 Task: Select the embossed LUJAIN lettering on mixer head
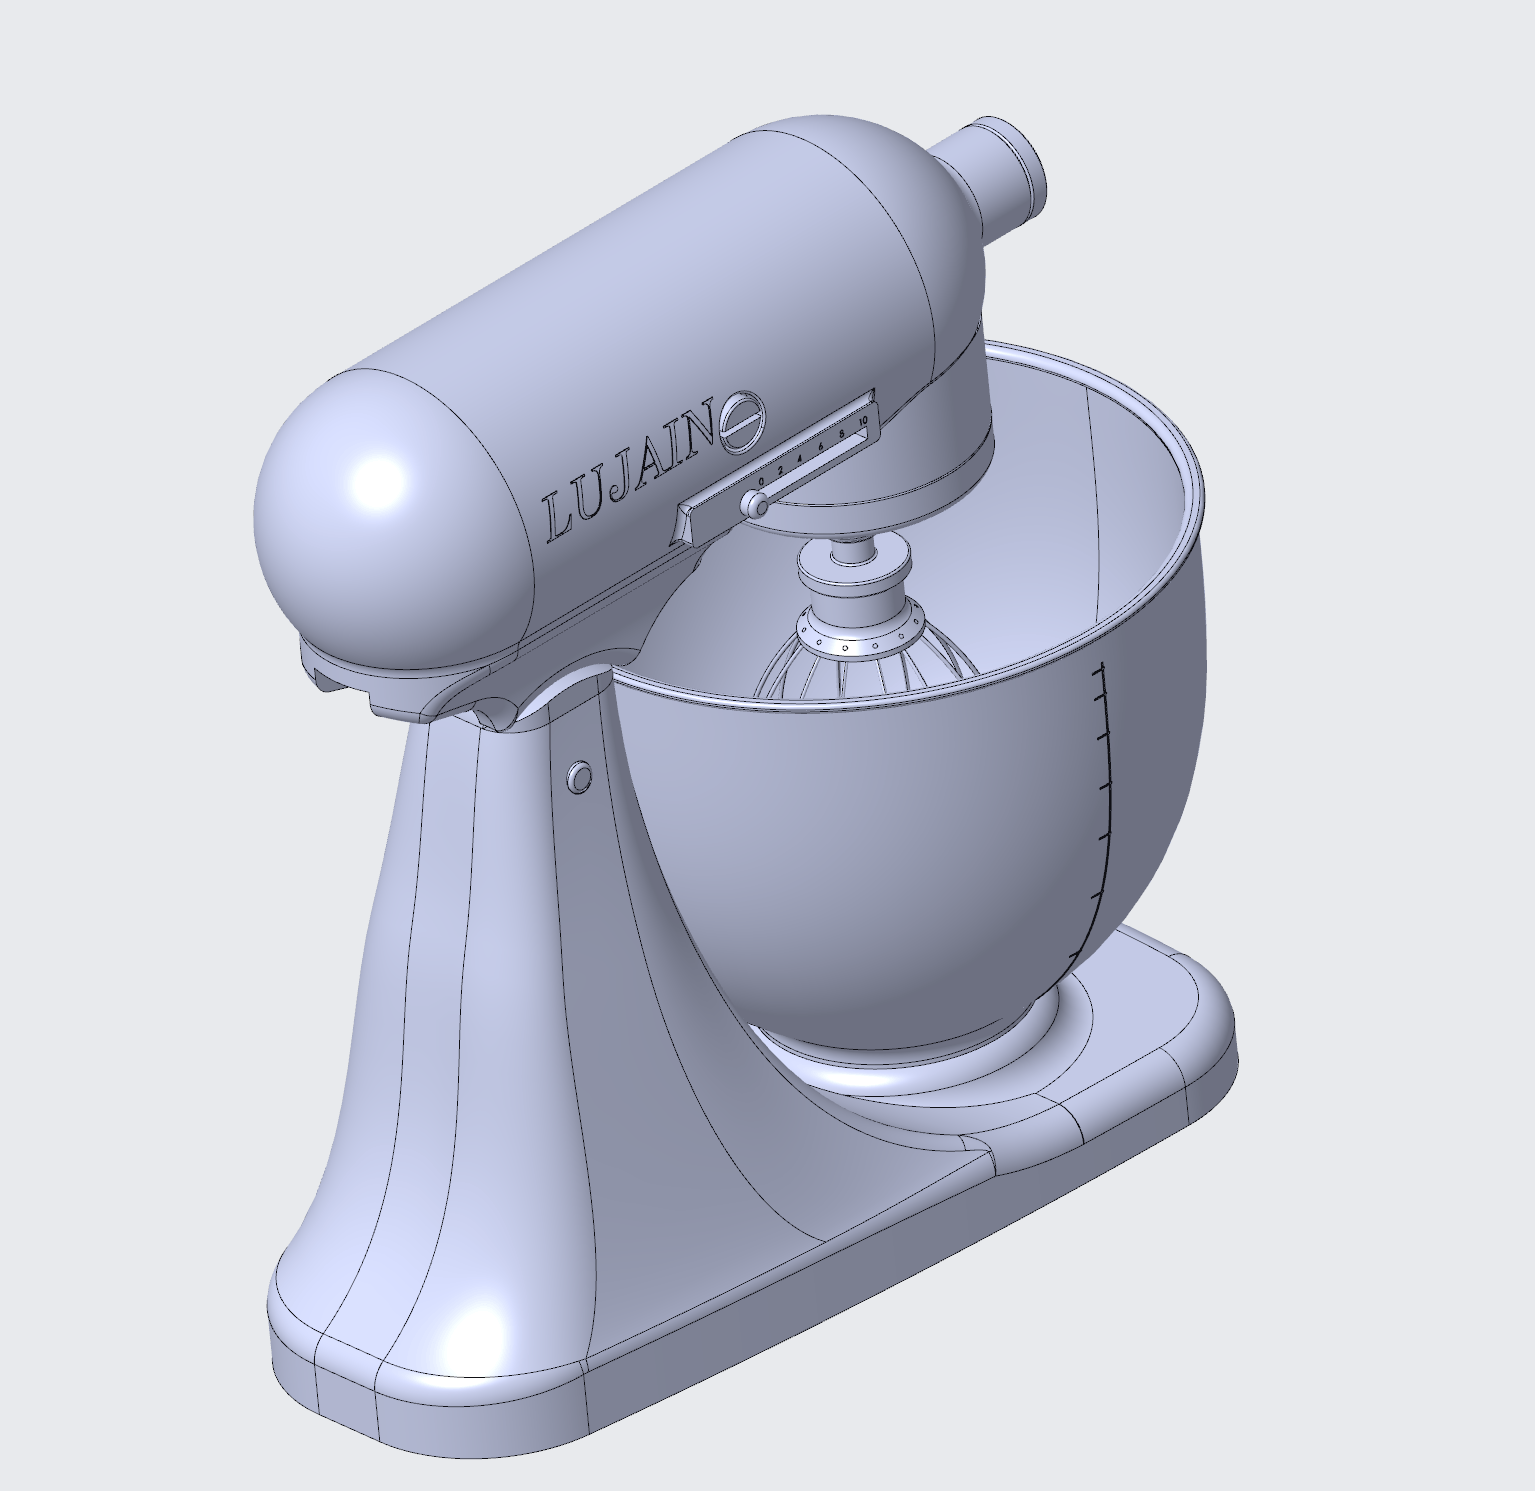(x=632, y=472)
